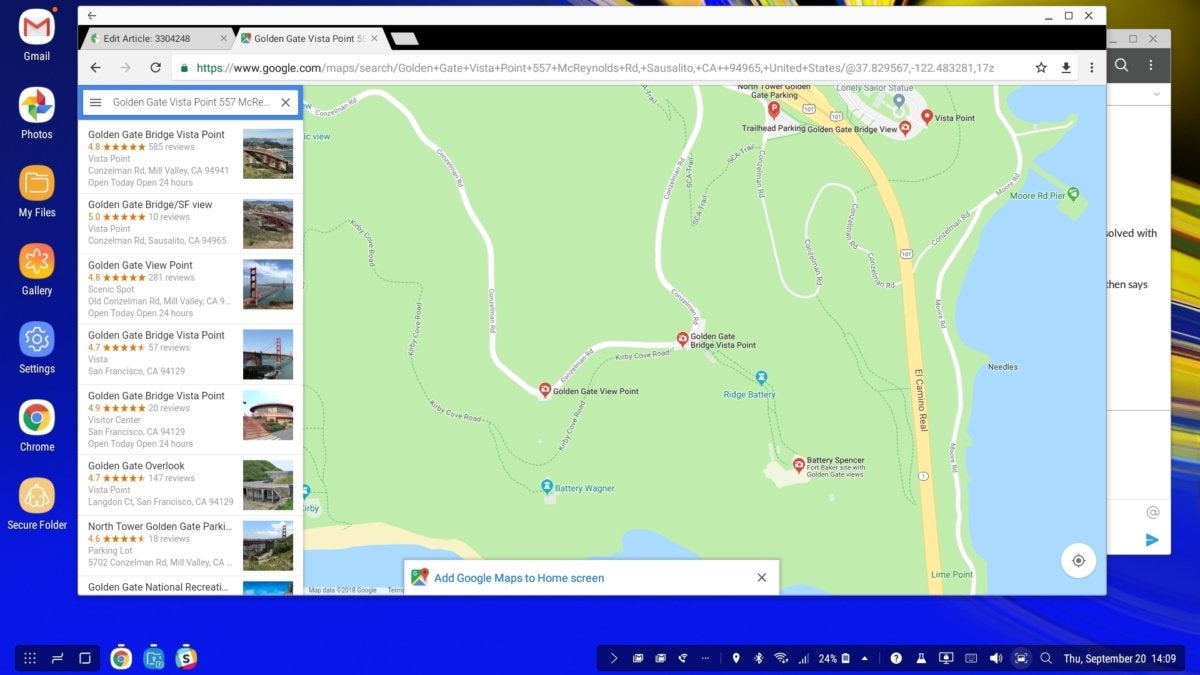
Task: Switch to Edit Article: 3304248 tab
Action: [x=157, y=38]
